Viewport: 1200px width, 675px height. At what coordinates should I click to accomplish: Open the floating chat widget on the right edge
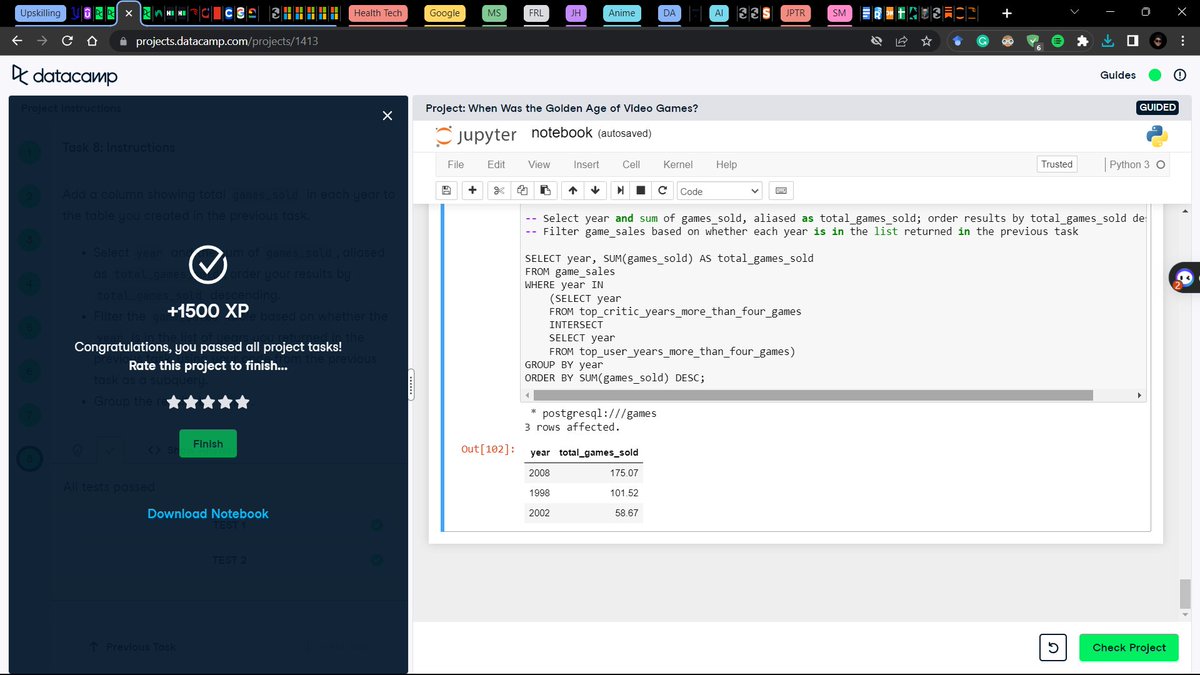click(x=1184, y=278)
